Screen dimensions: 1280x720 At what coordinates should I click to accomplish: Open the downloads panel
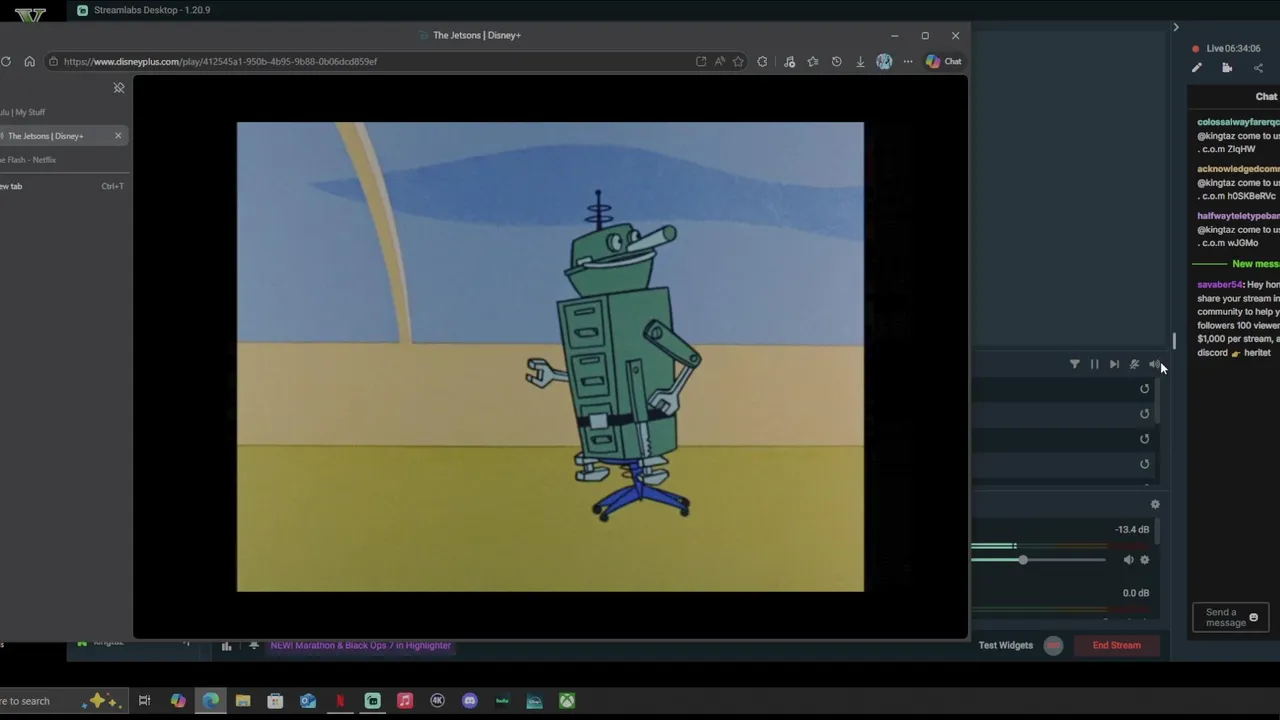pos(860,61)
